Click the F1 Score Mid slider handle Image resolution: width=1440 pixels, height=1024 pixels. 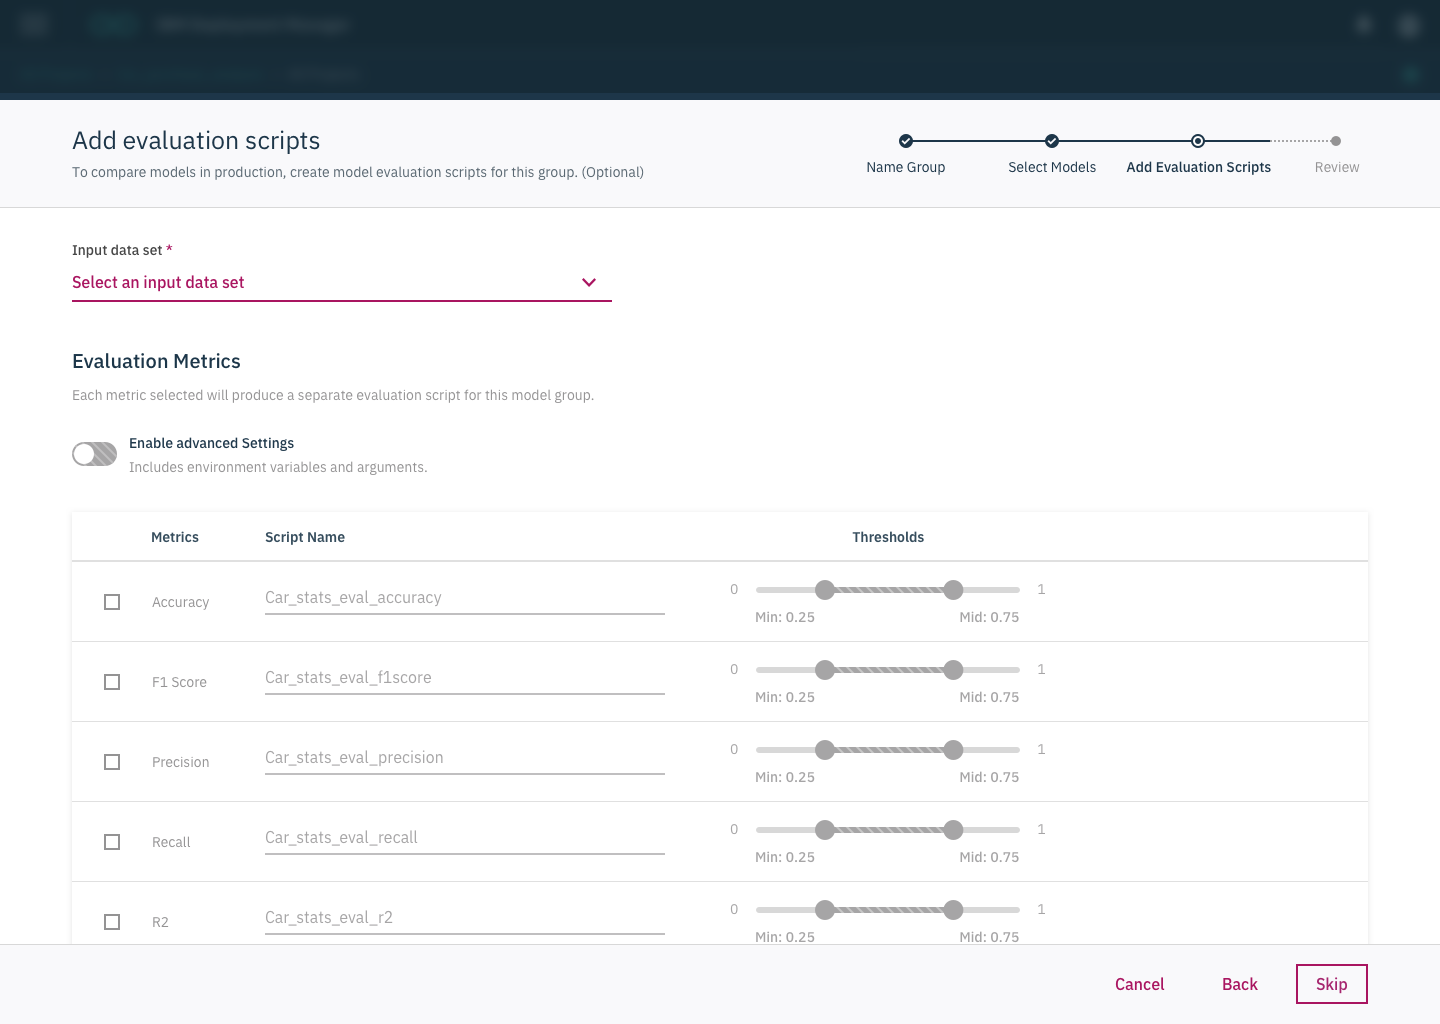pyautogui.click(x=954, y=670)
